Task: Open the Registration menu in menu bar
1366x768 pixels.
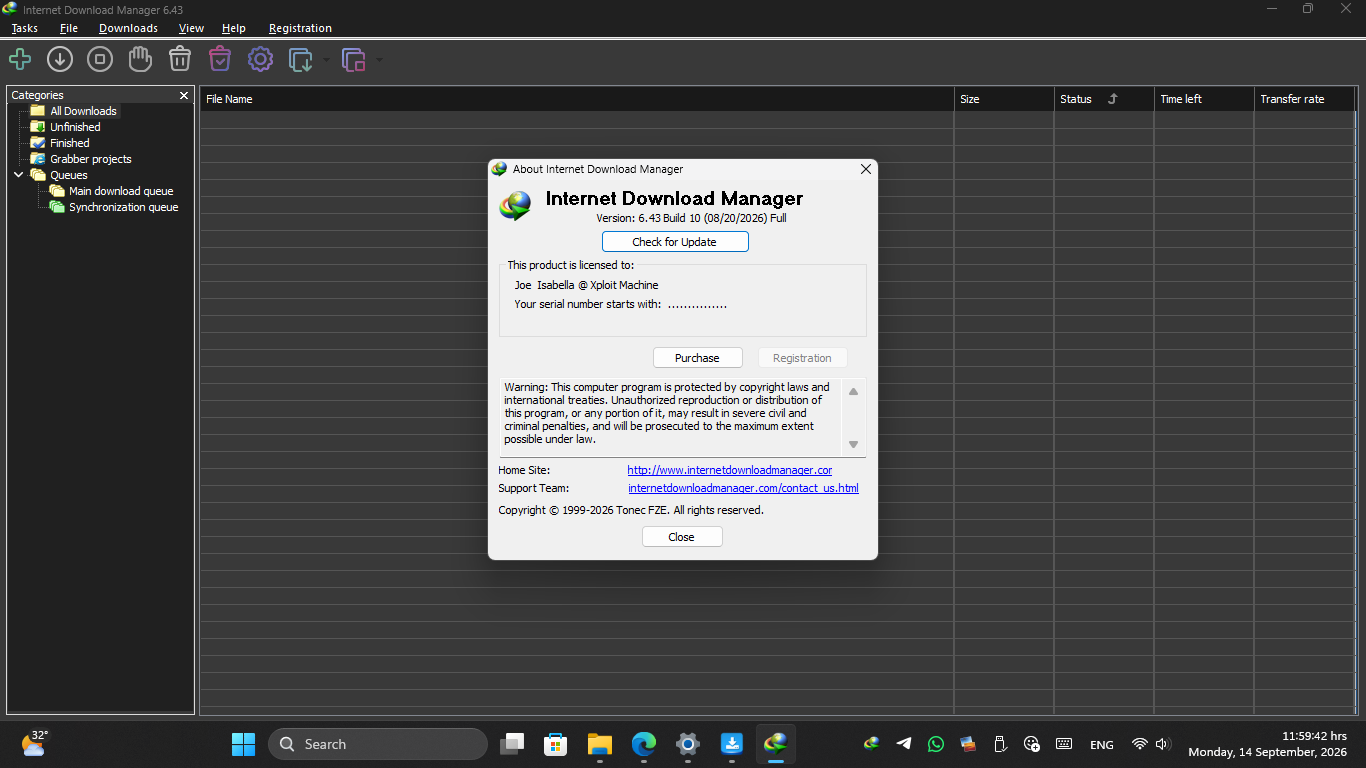Action: [301, 28]
